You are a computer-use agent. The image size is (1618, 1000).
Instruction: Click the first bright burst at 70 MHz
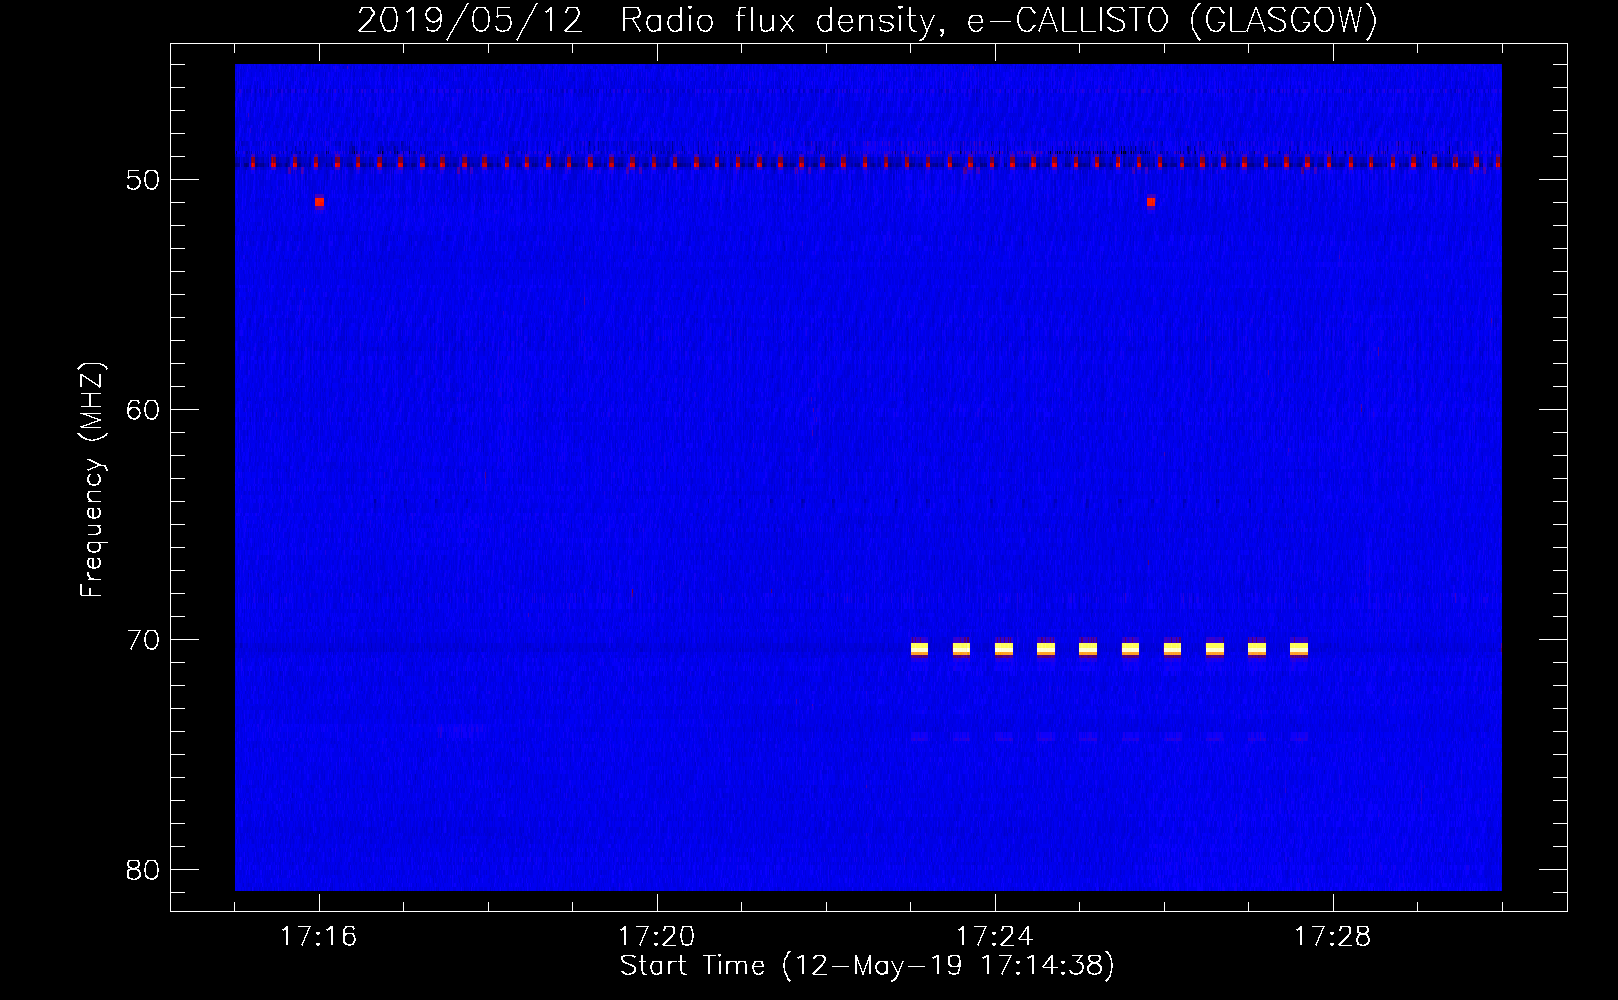919,649
